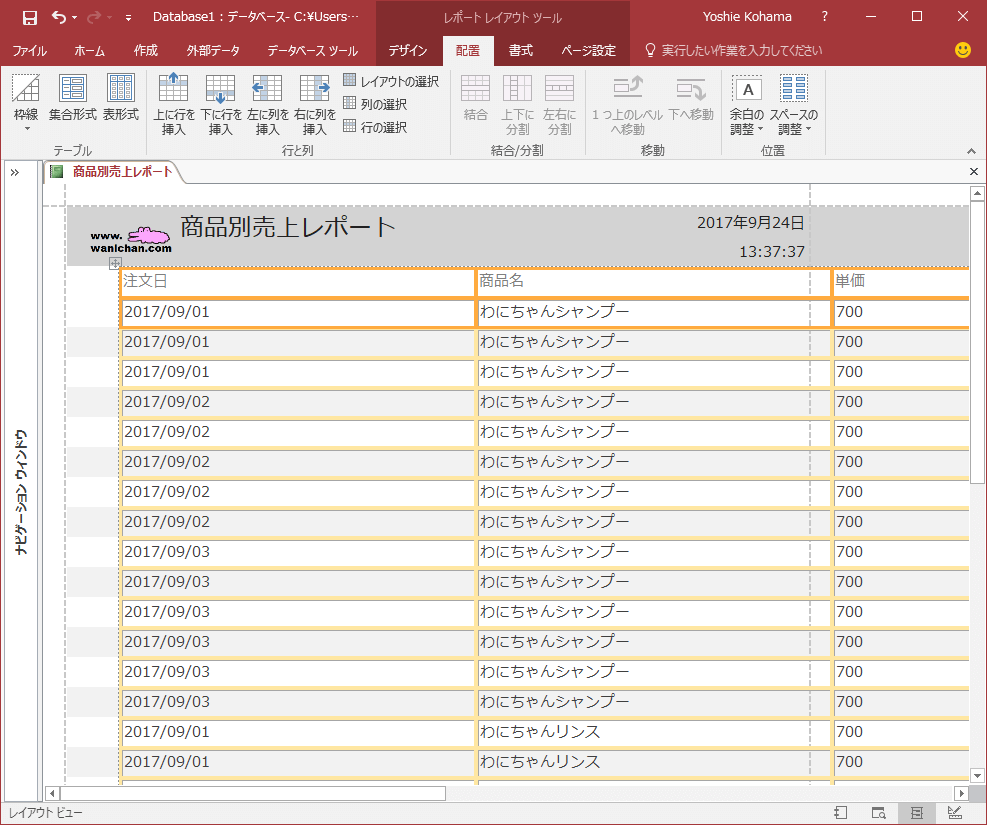Click 左に列を挿入 insert column left
Screen dimensions: 987x825
pyautogui.click(x=268, y=104)
